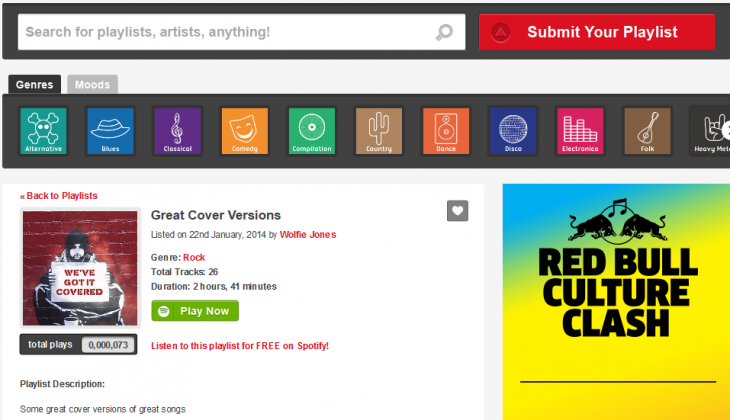Screen dimensions: 730x420
Task: Switch to the Moods tab
Action: [93, 85]
